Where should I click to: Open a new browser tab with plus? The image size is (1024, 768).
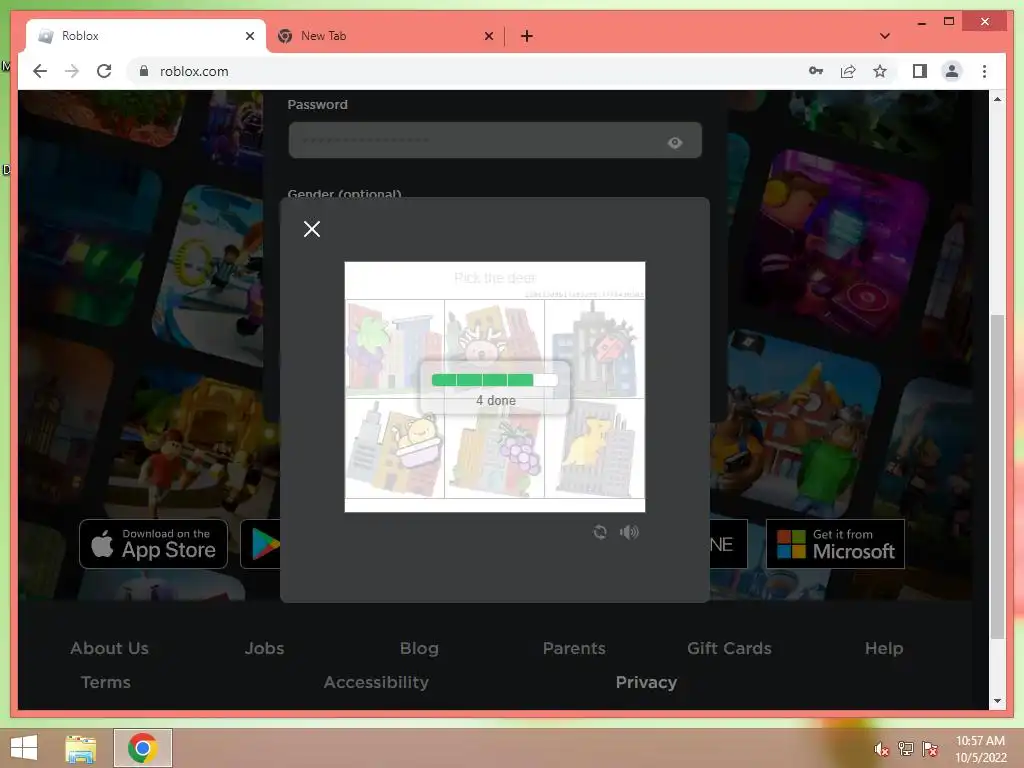pyautogui.click(x=526, y=36)
